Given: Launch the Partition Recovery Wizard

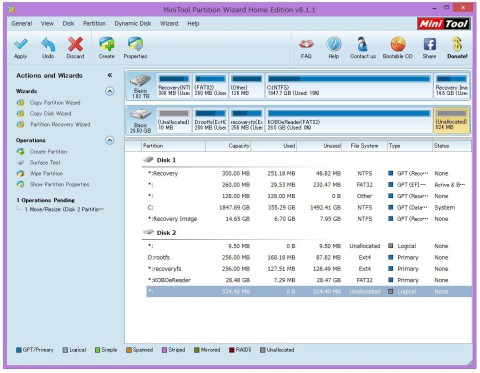Looking at the screenshot, I should click(60, 125).
